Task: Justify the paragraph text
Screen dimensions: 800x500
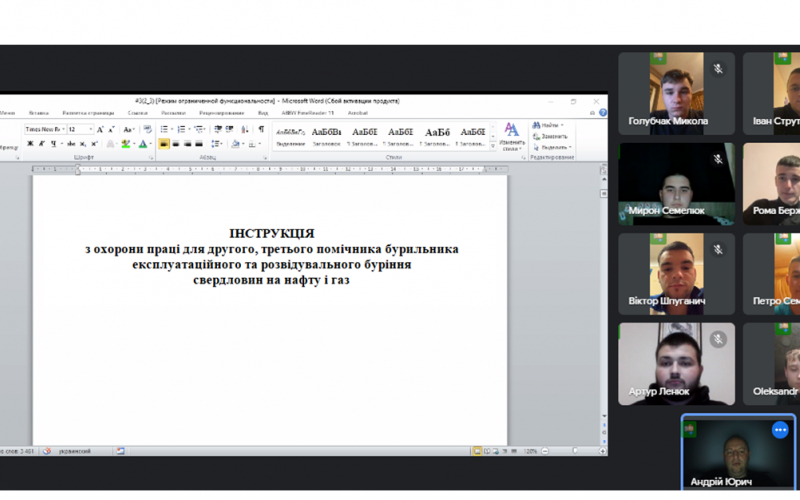Action: (x=199, y=144)
